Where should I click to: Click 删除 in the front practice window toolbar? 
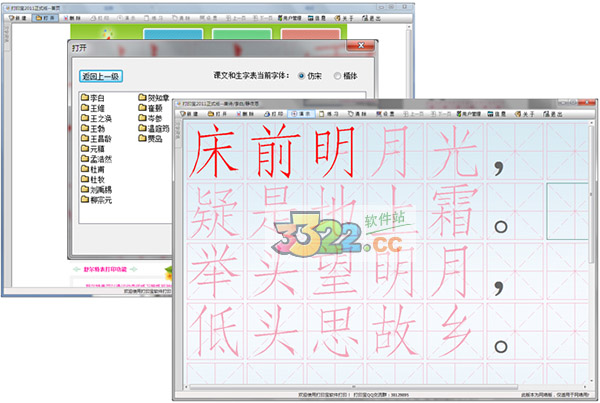245,114
